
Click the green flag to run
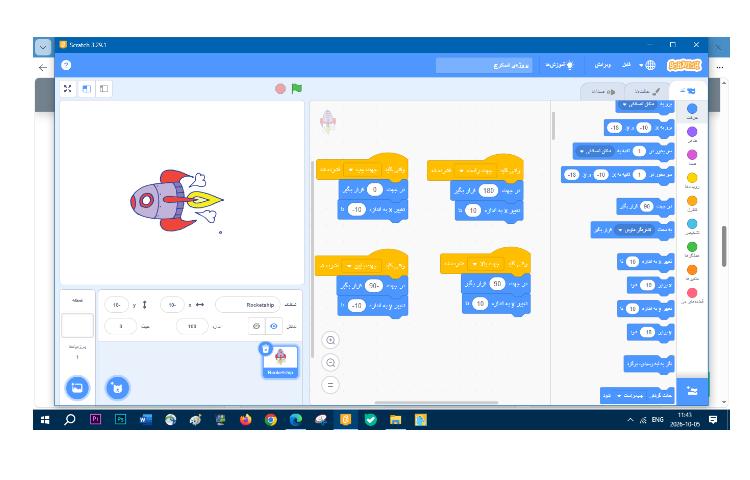tap(297, 88)
